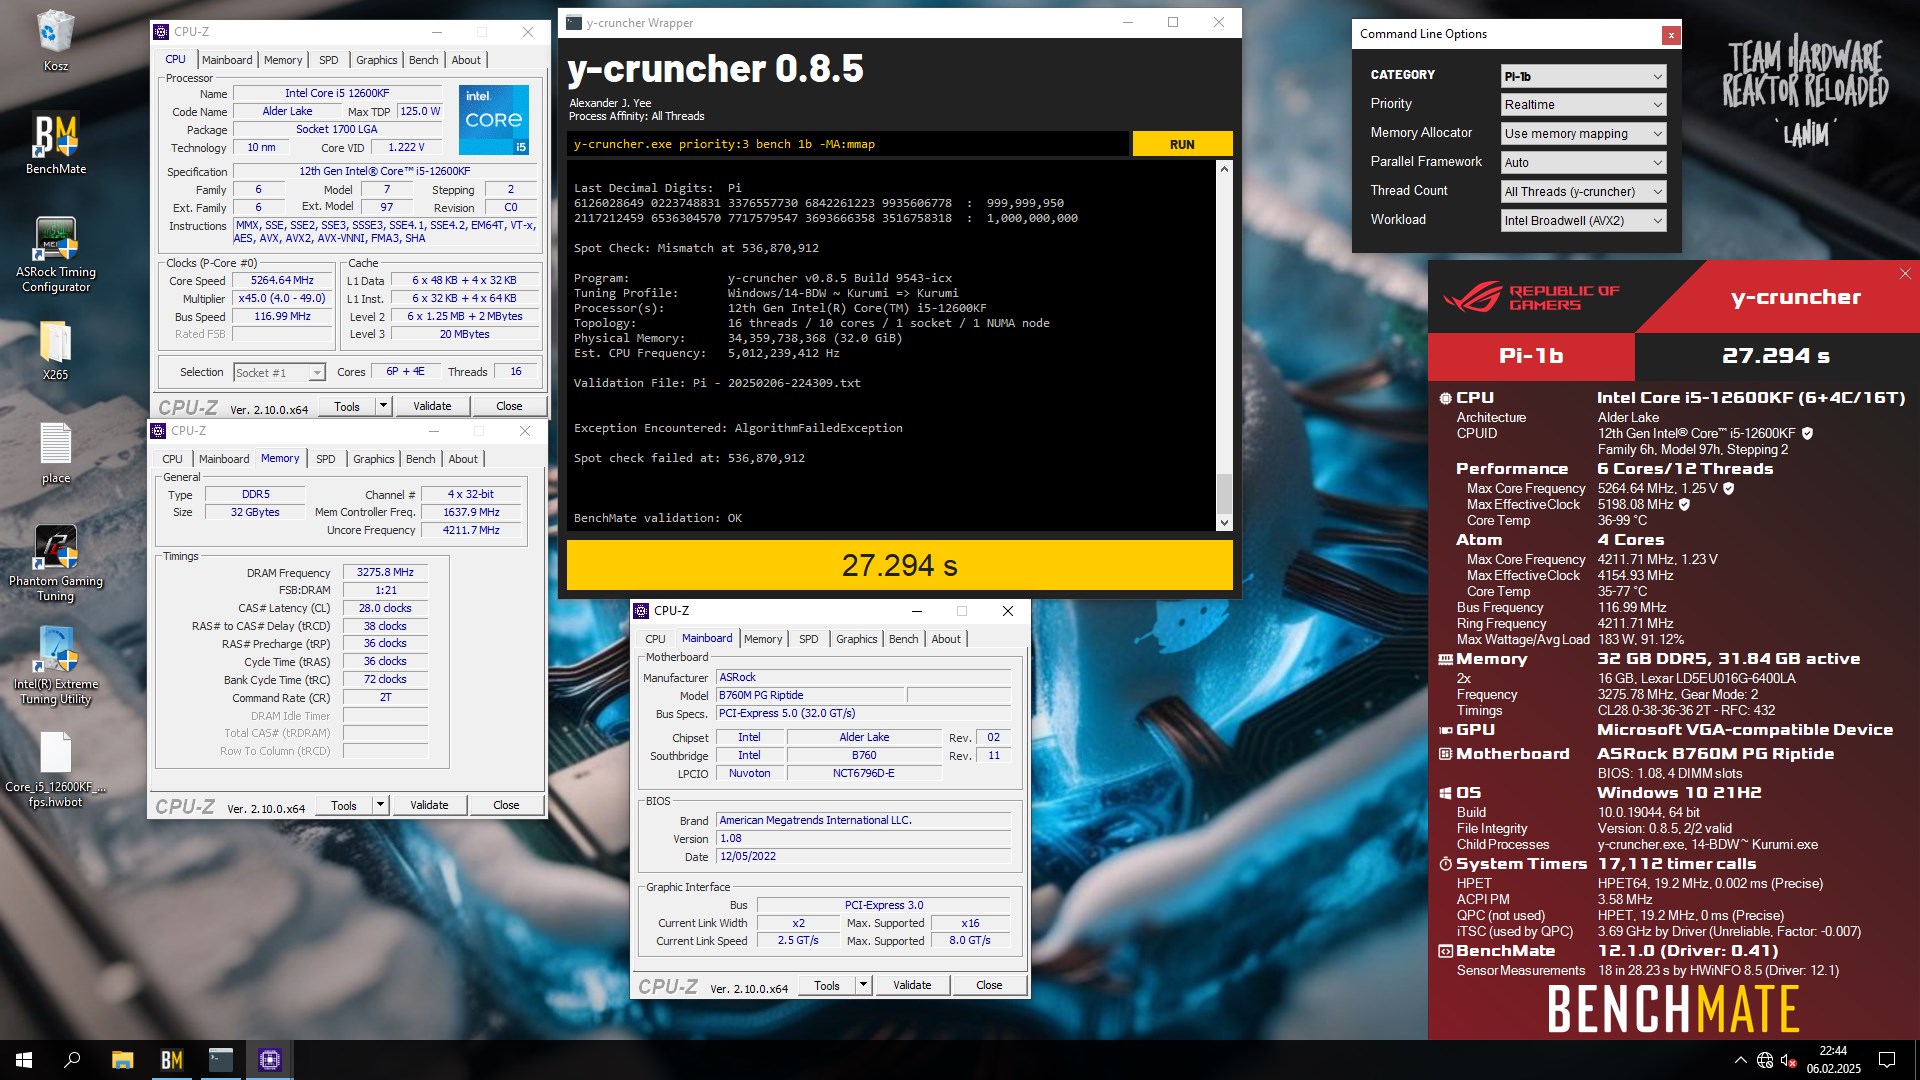Open the notification center icon
The image size is (1920, 1080).
pos(1887,1060)
